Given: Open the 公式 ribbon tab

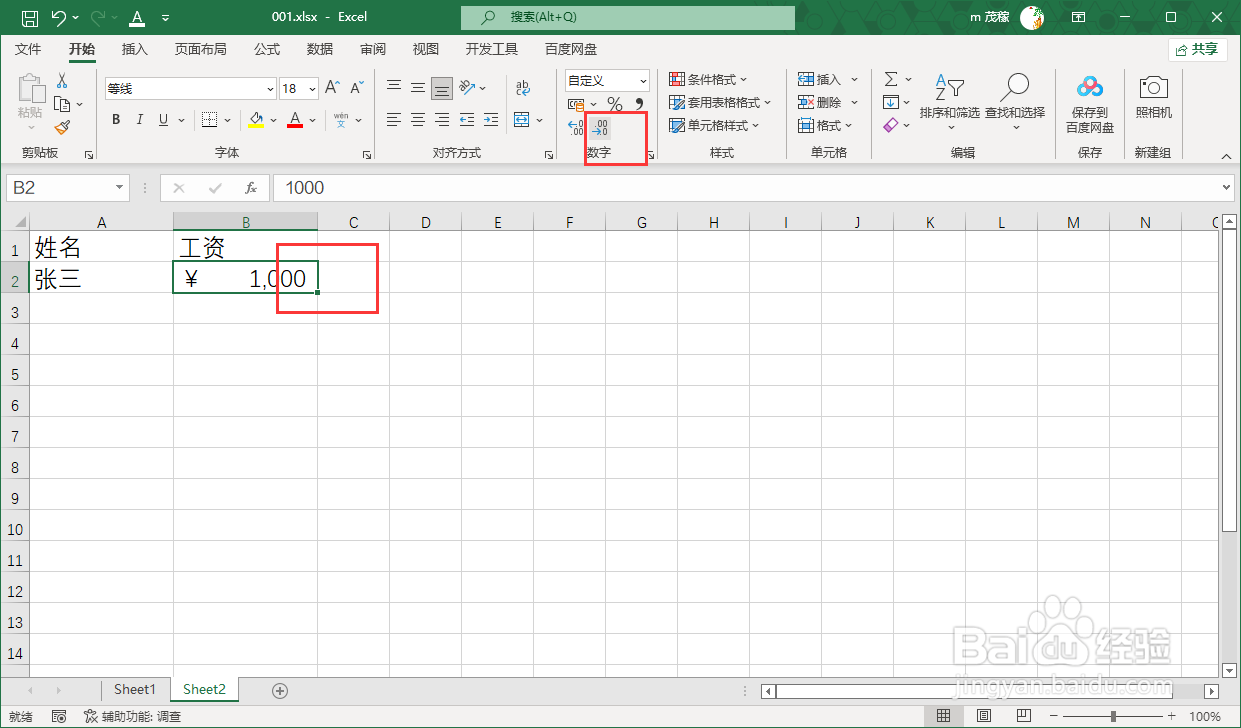Looking at the screenshot, I should tap(265, 48).
